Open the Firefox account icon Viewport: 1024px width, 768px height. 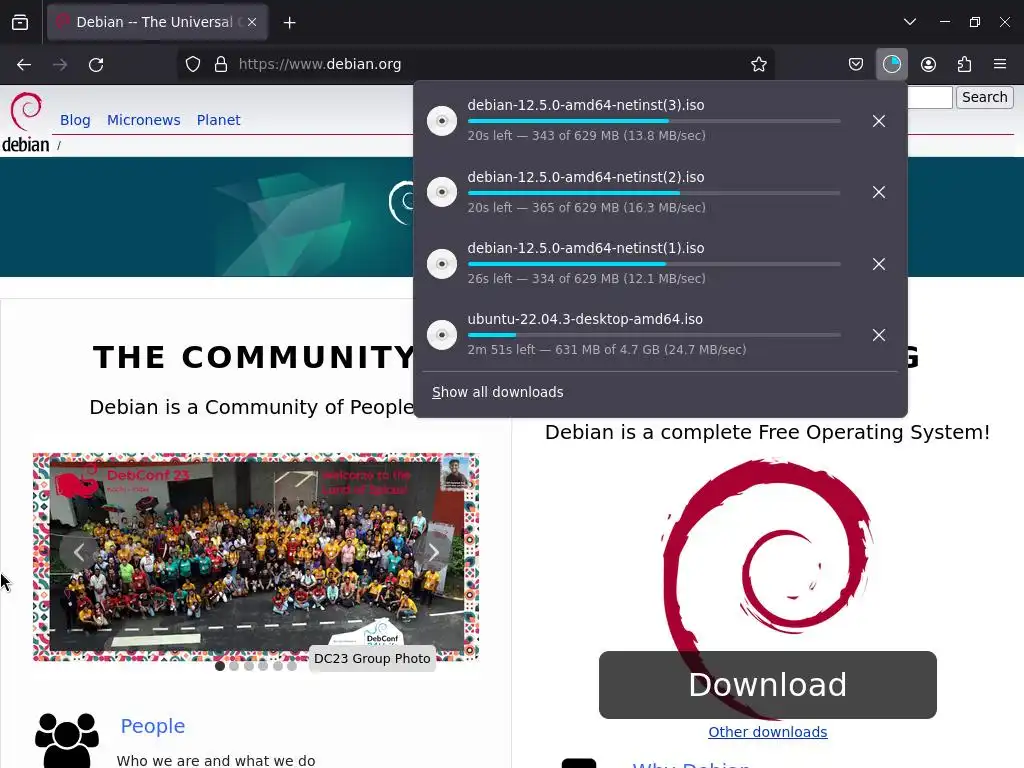[928, 64]
